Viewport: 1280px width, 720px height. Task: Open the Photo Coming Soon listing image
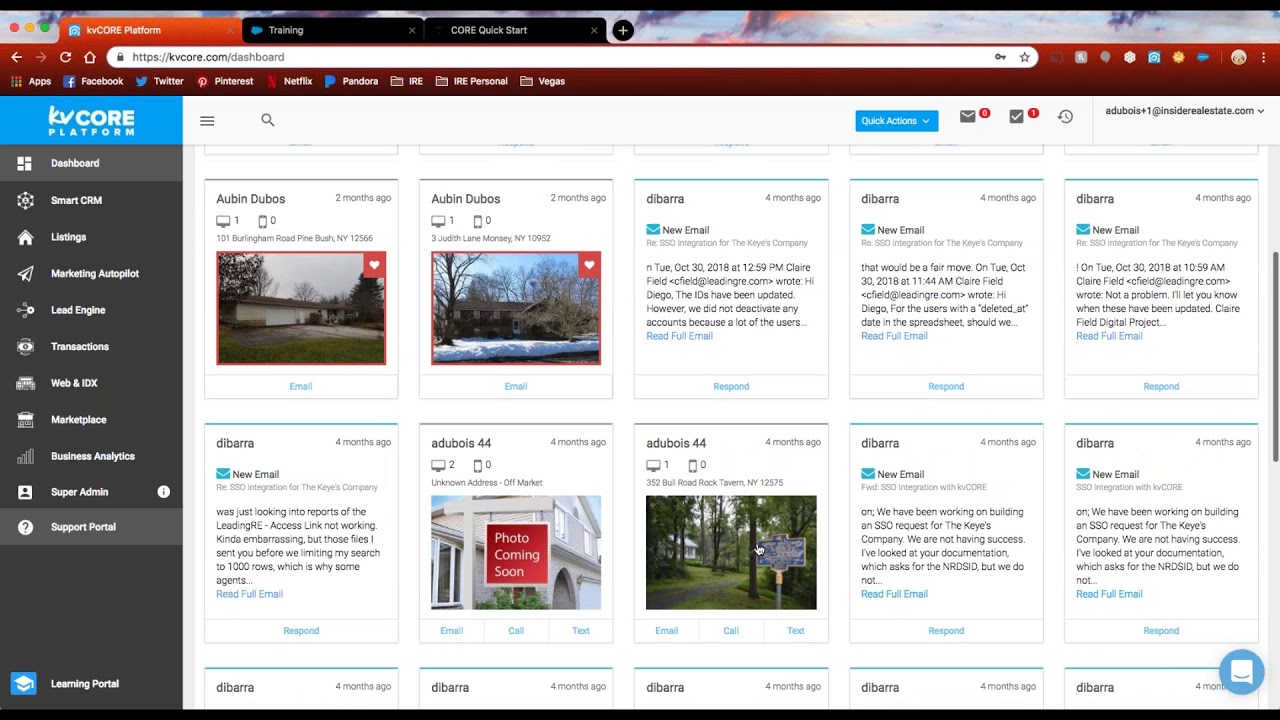pos(516,553)
